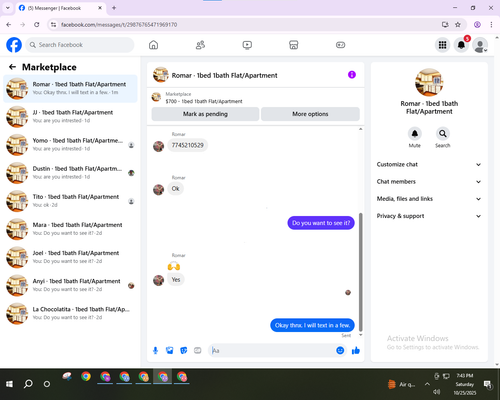Open the $700 1bed 1bath listing link
The width and height of the screenshot is (500, 400).
(x=204, y=101)
